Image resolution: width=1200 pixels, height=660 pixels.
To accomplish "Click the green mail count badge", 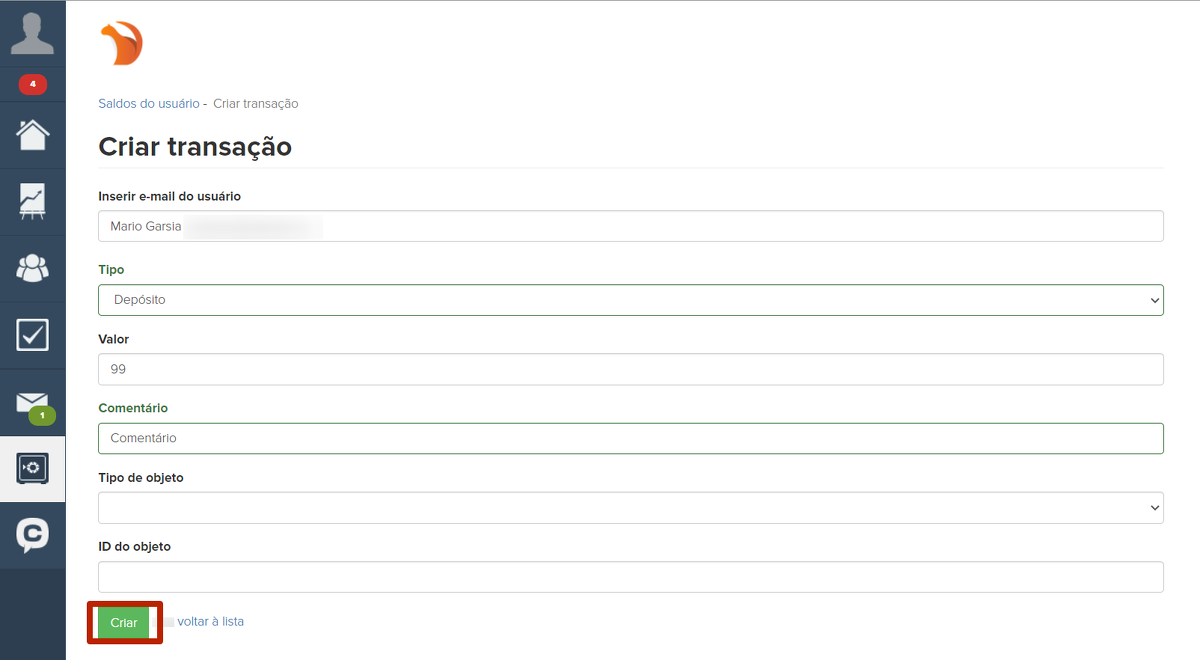I will [x=42, y=415].
